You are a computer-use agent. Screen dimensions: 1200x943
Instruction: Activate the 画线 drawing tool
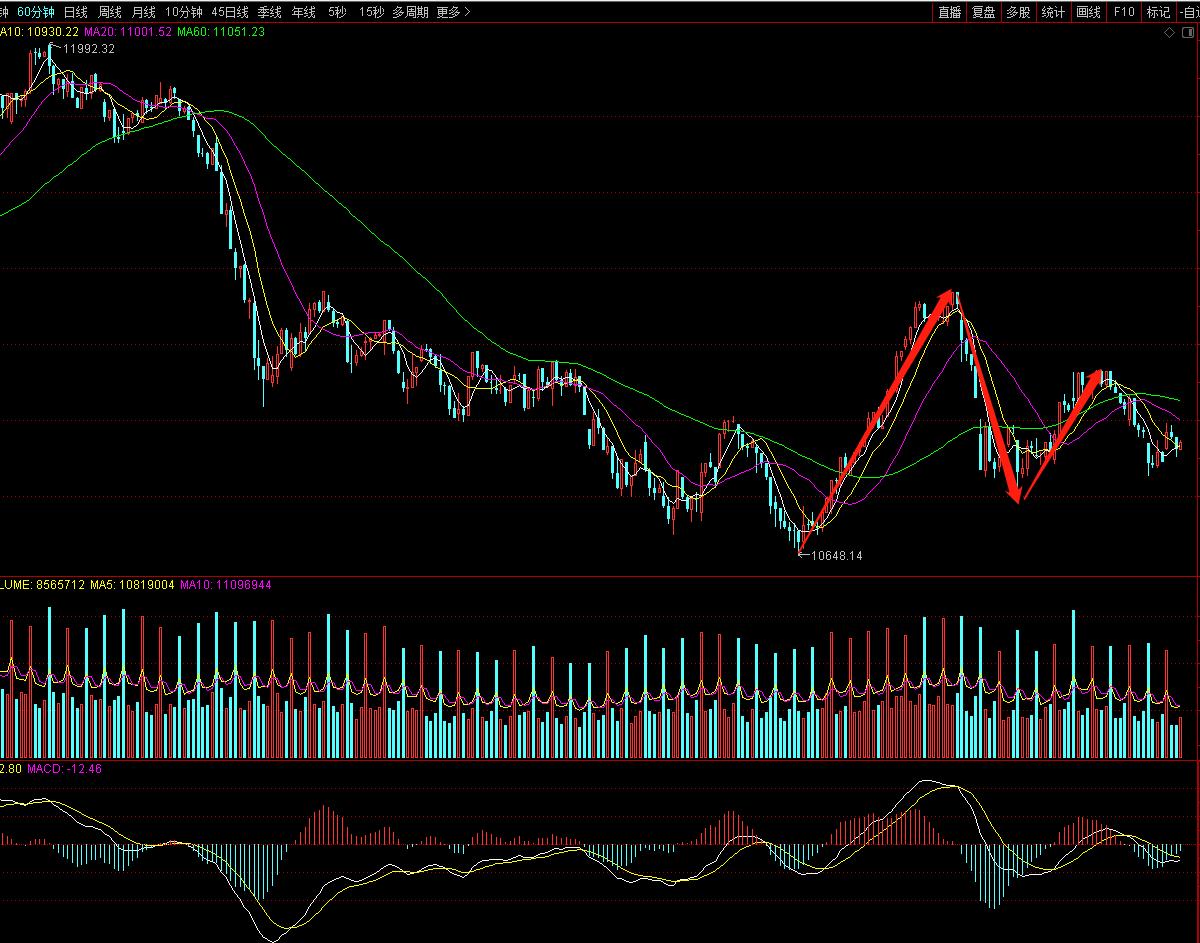pos(1088,12)
